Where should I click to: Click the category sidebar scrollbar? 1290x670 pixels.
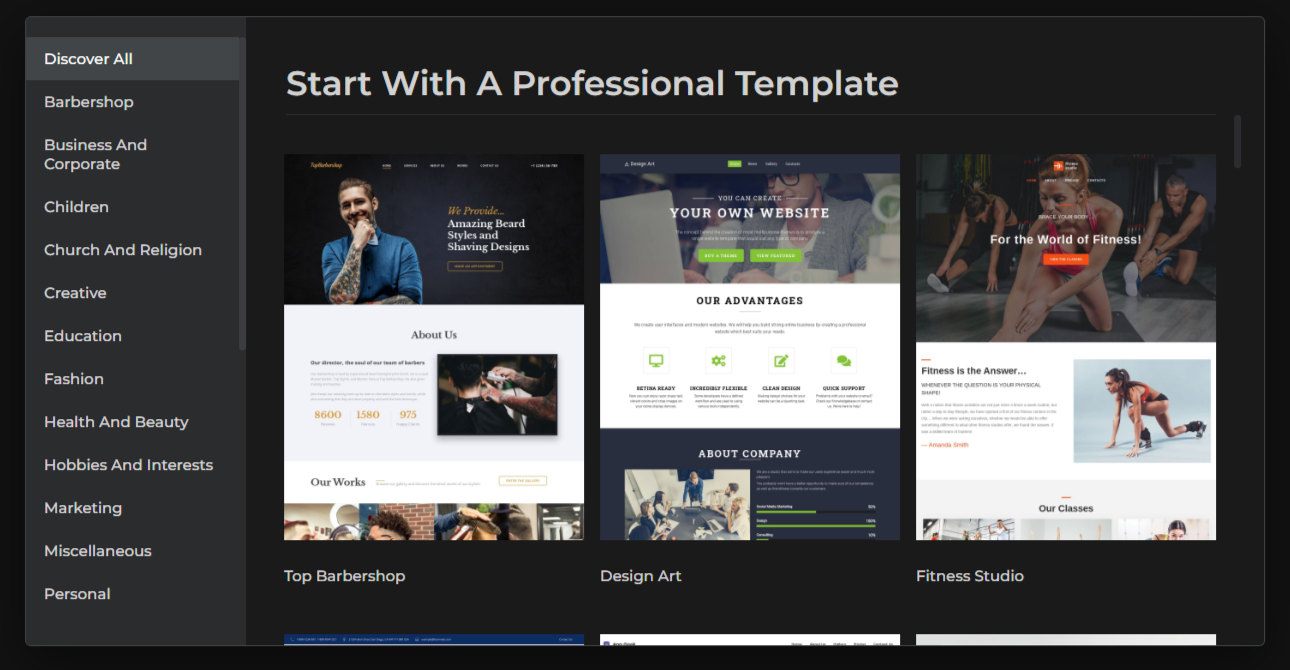[x=242, y=196]
